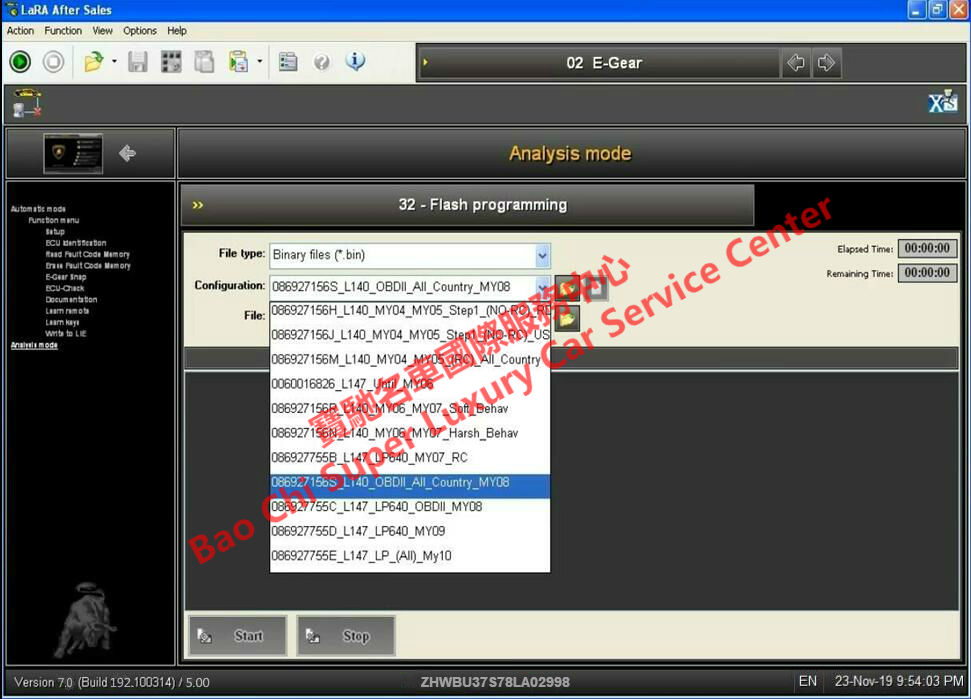Viewport: 971px width, 699px height.
Task: Click the browse folder icon beside File
Action: (567, 318)
